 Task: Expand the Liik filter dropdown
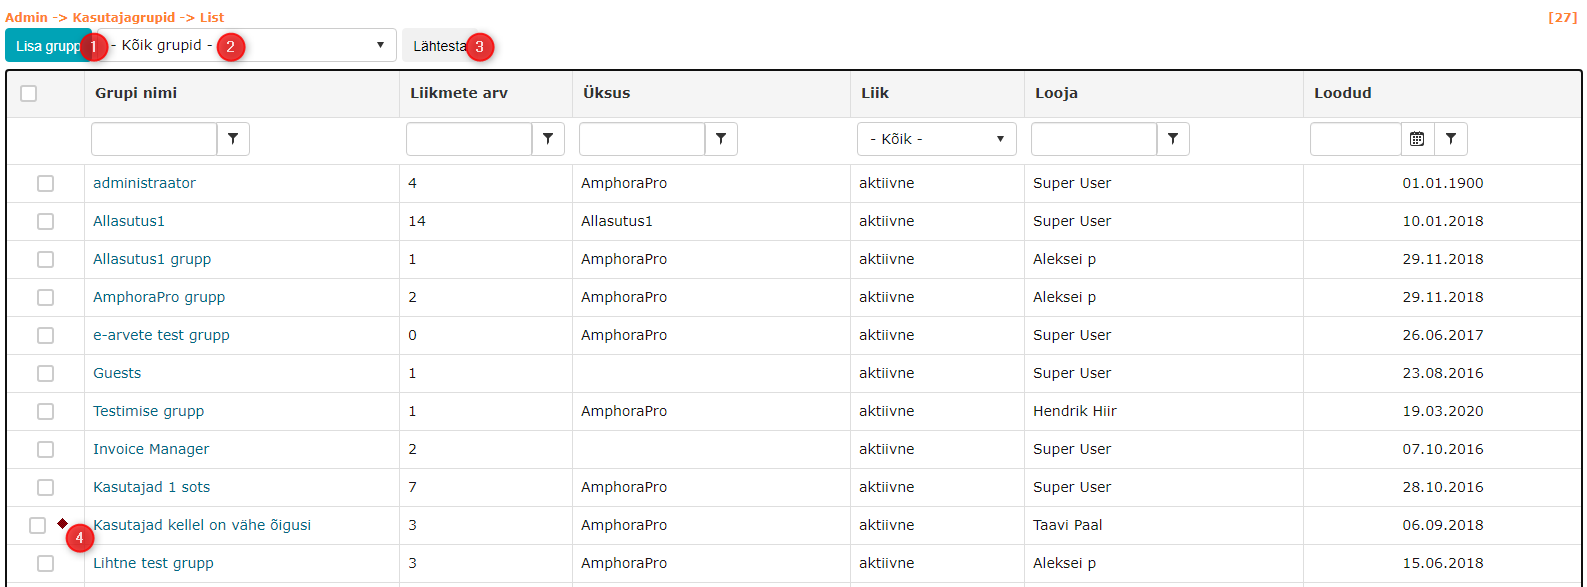936,139
